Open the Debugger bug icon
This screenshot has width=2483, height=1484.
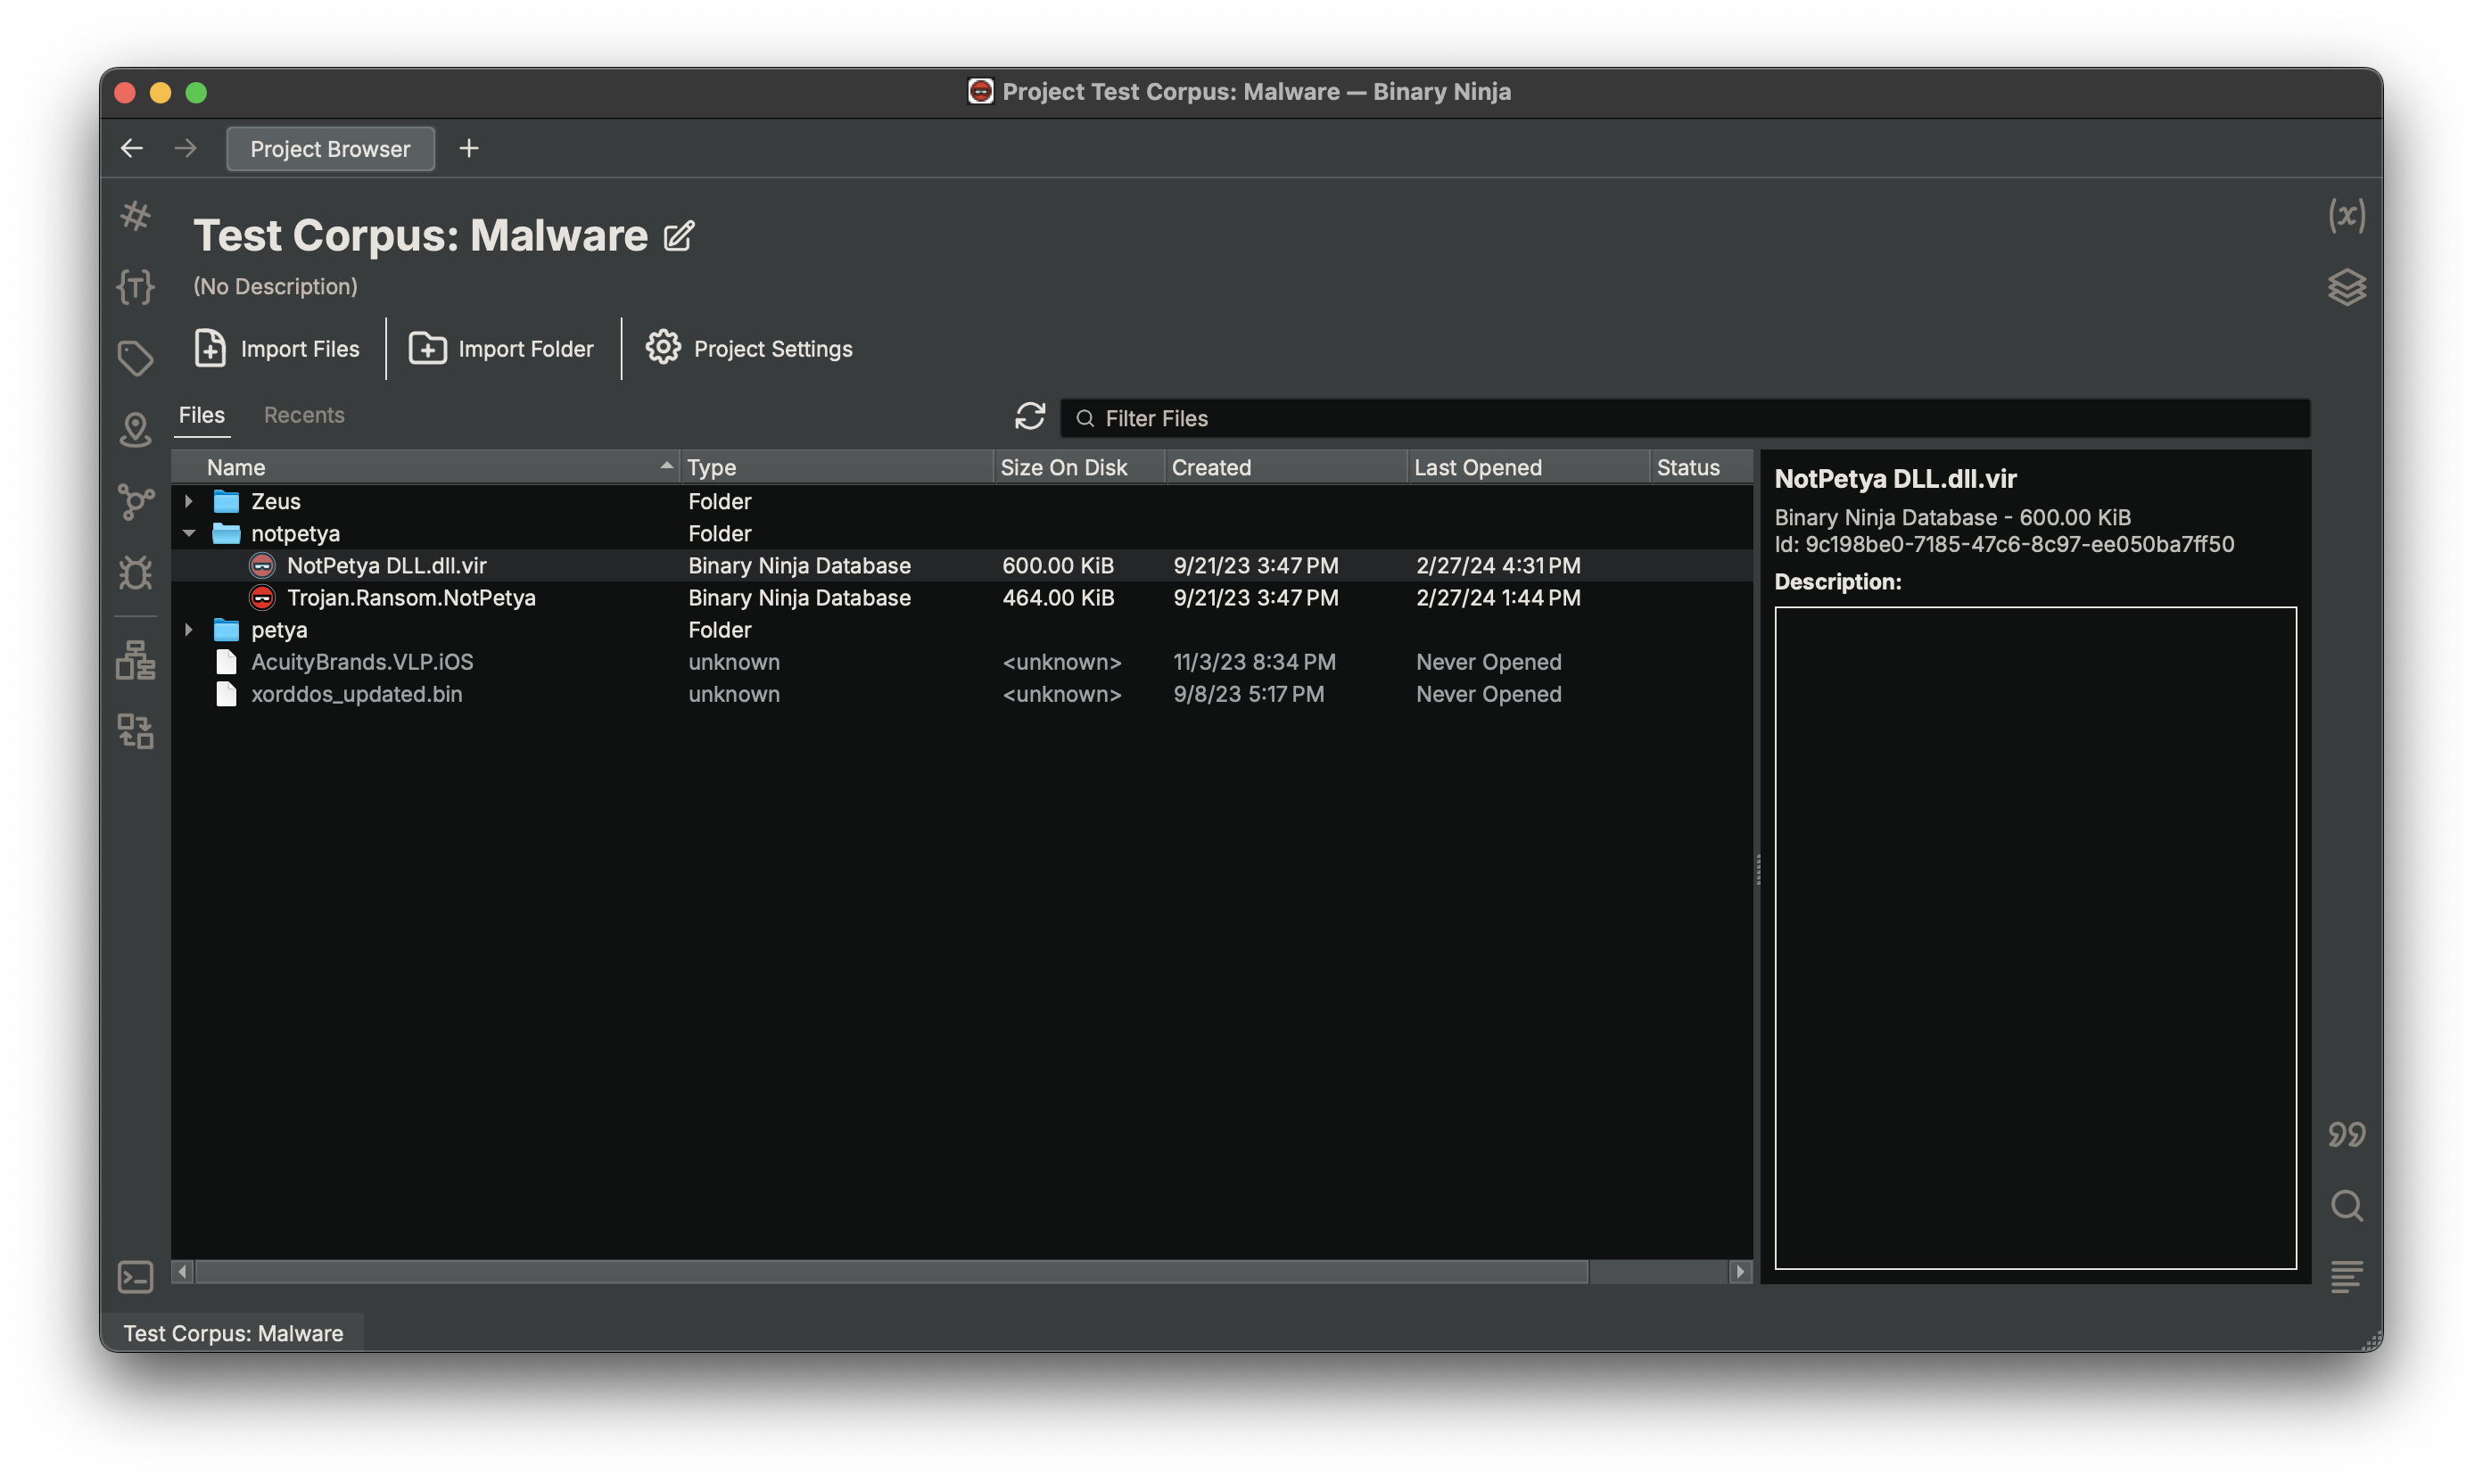pyautogui.click(x=135, y=572)
